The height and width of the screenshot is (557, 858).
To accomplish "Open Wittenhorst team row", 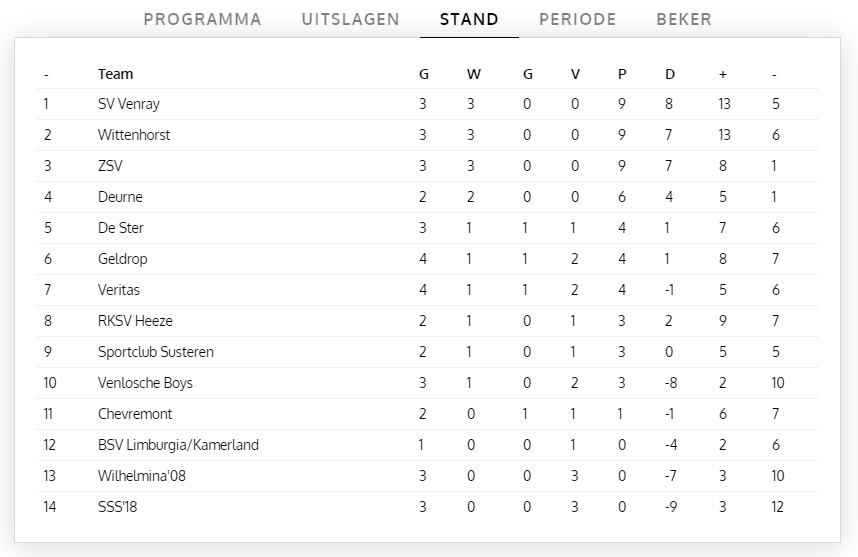I will 134,135.
